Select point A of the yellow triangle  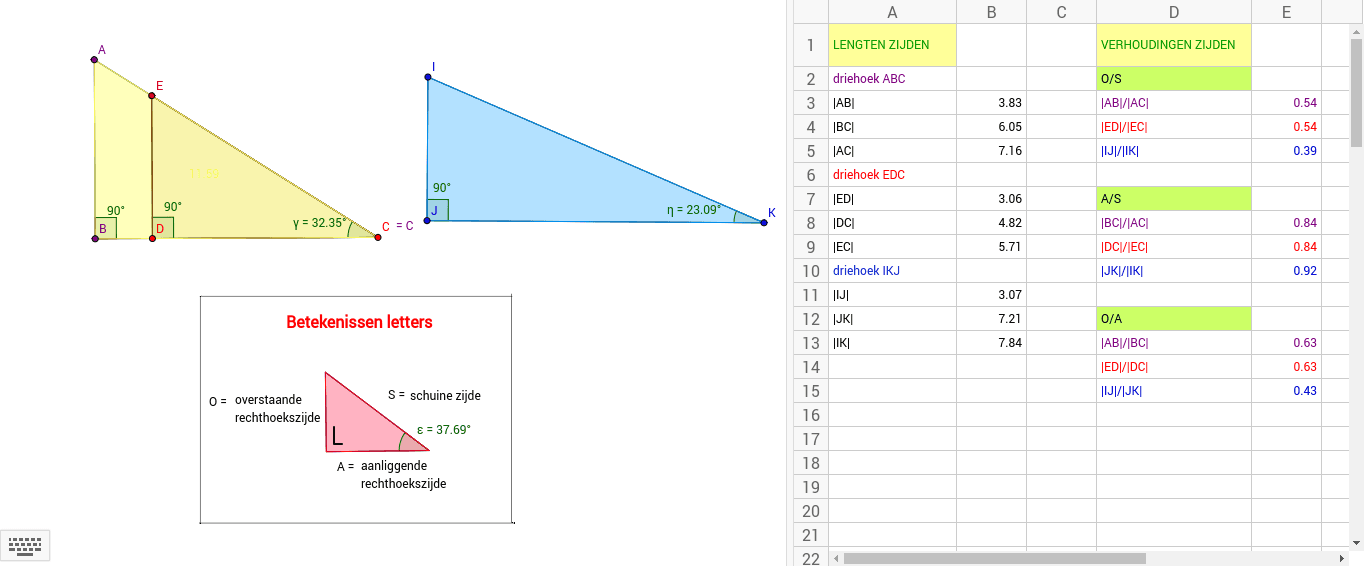(94, 60)
